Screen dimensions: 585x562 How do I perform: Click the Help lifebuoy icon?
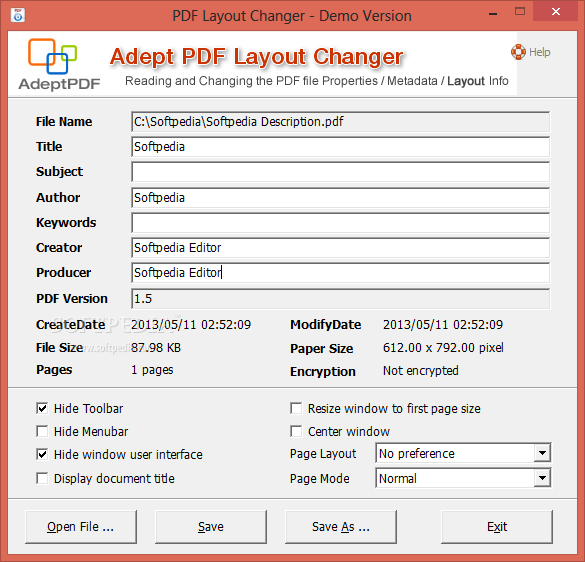tap(518, 52)
